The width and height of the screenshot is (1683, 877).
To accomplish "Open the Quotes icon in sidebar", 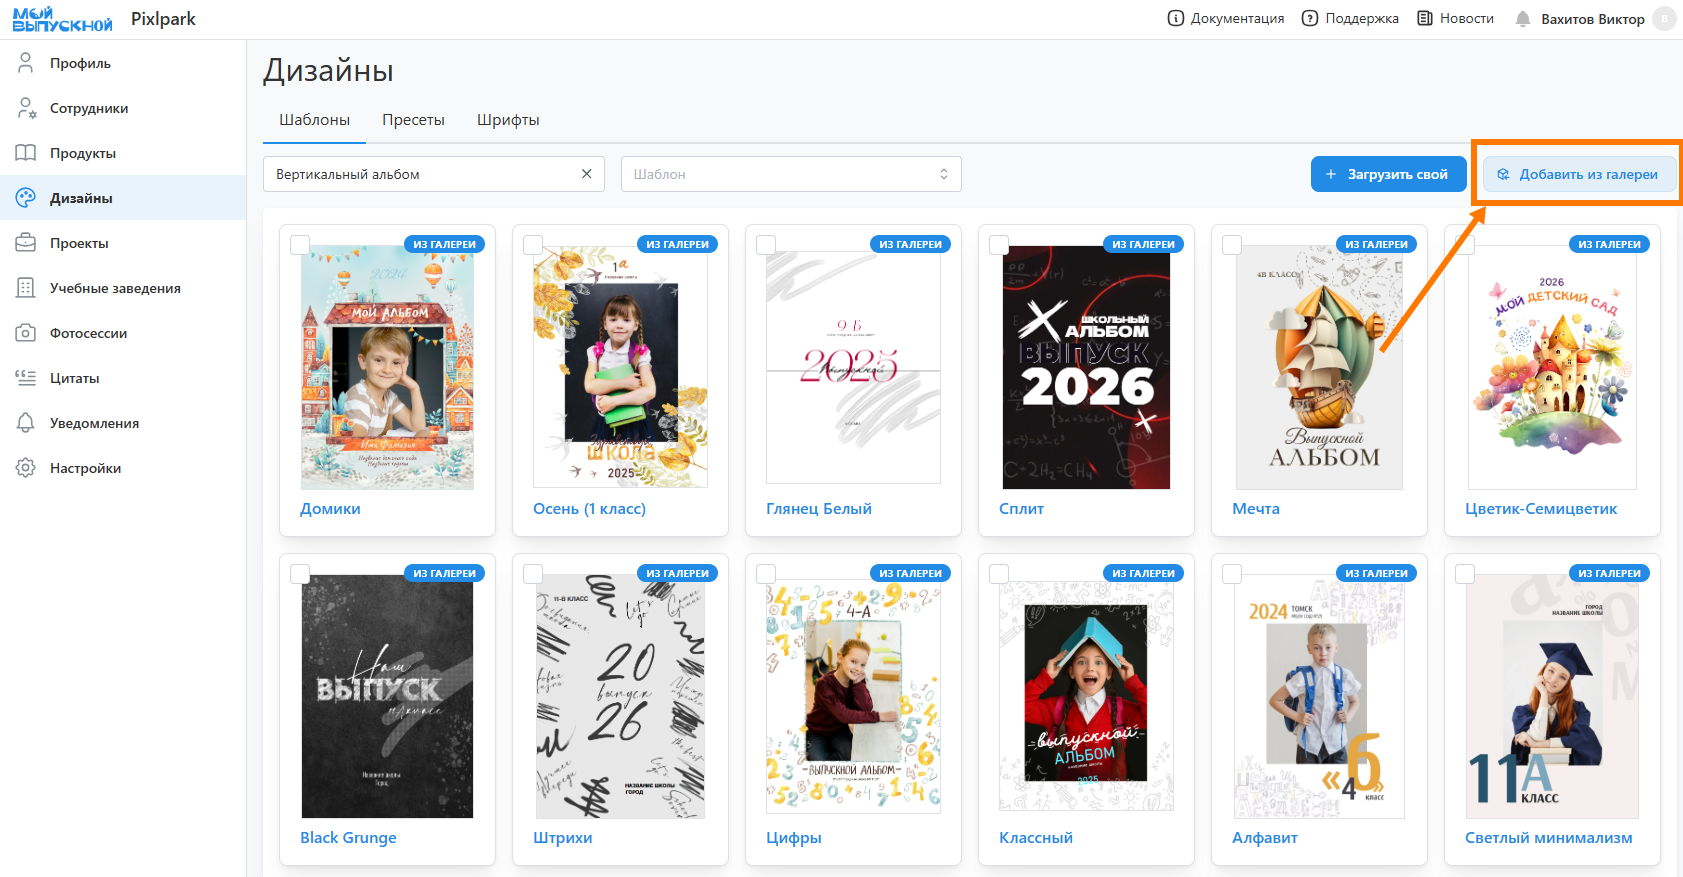I will click(x=26, y=378).
